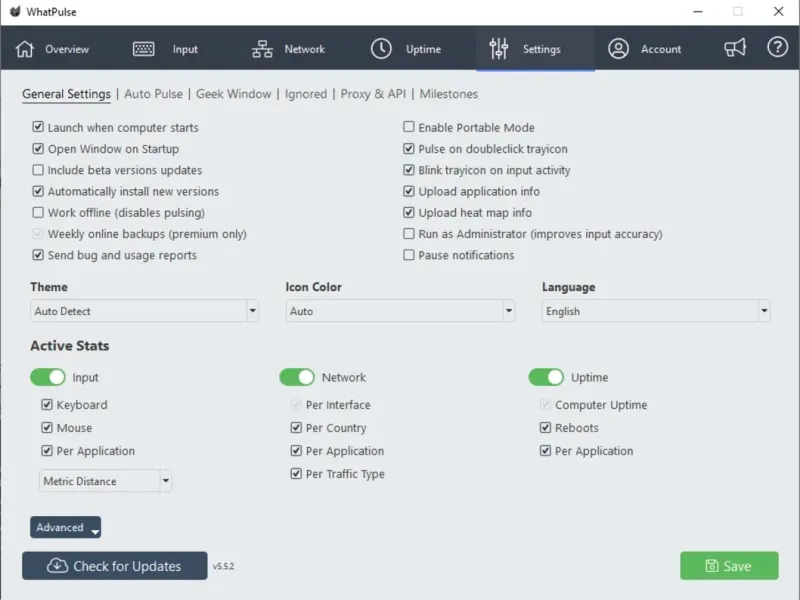
Task: Click the Overview home icon
Action: pos(25,49)
